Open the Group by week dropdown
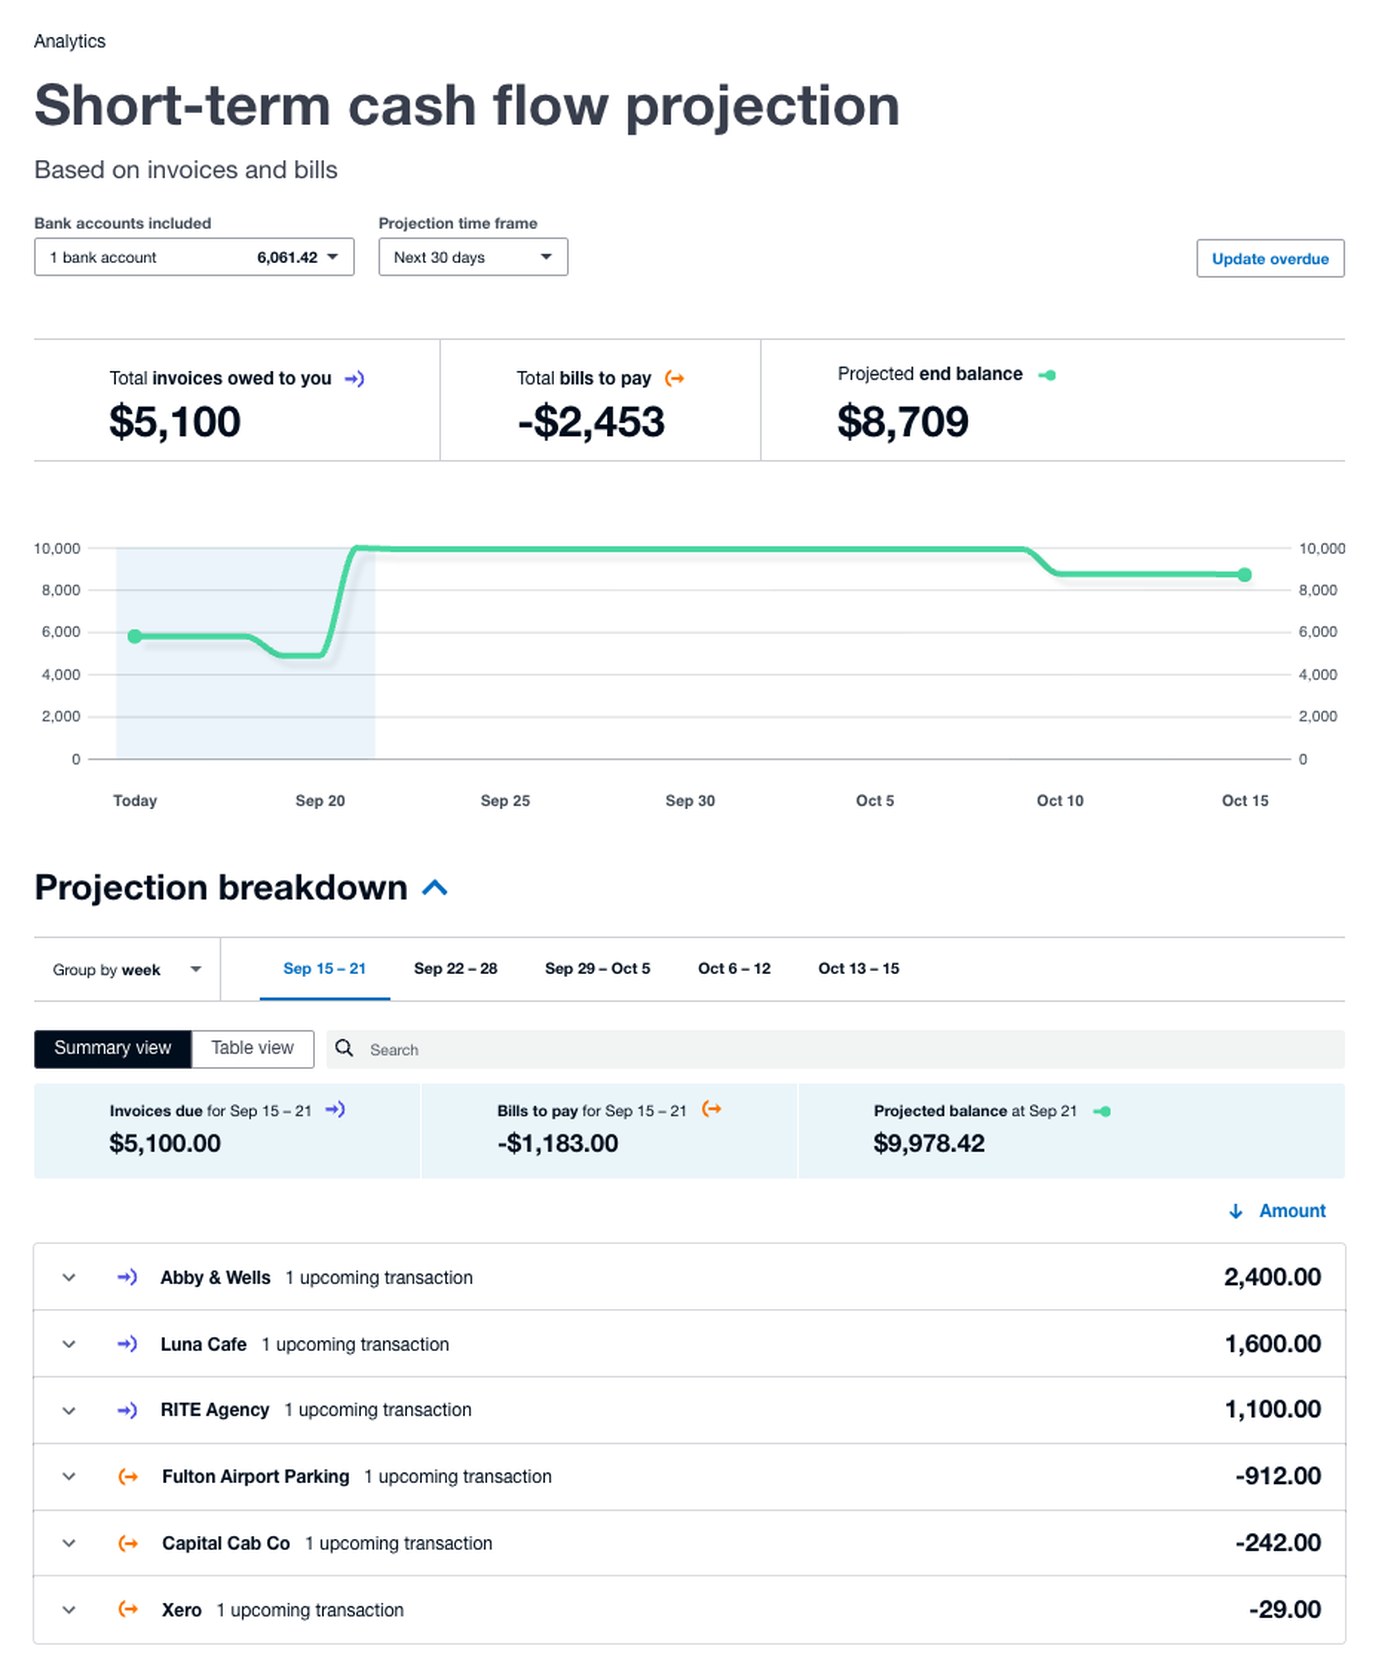 [x=127, y=969]
